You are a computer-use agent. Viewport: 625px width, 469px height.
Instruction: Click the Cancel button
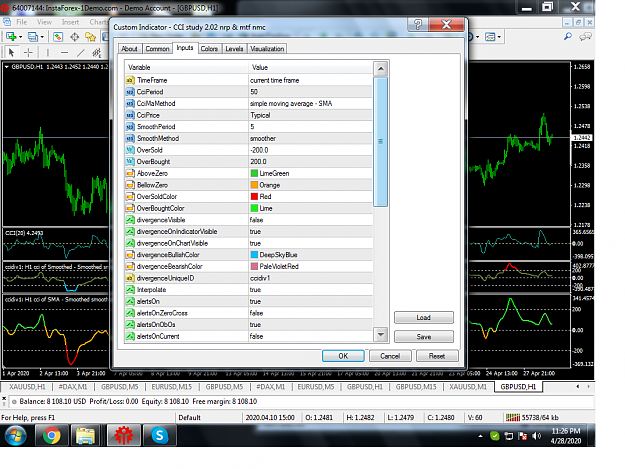(390, 356)
